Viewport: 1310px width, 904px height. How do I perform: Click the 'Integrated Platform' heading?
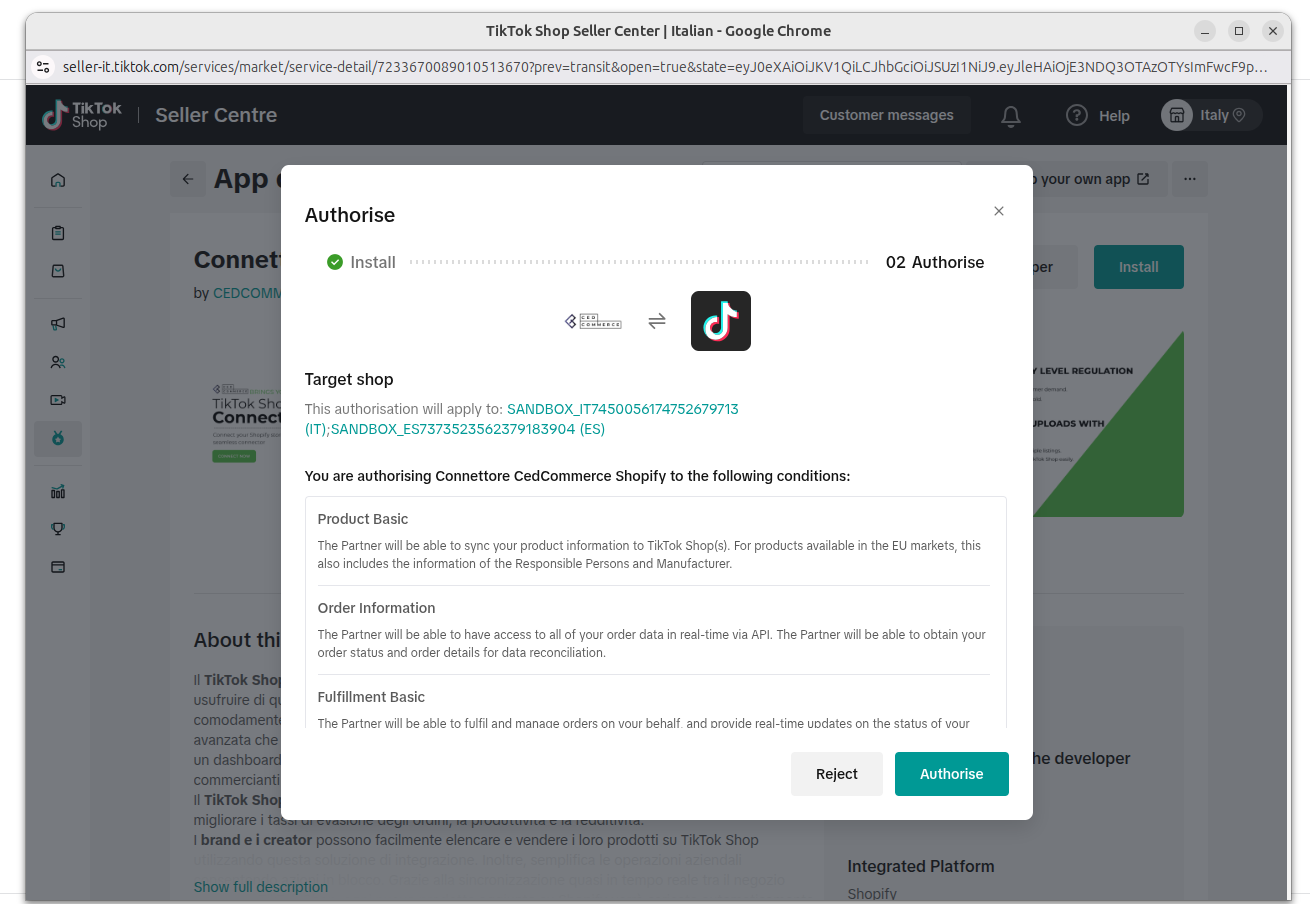coord(921,866)
